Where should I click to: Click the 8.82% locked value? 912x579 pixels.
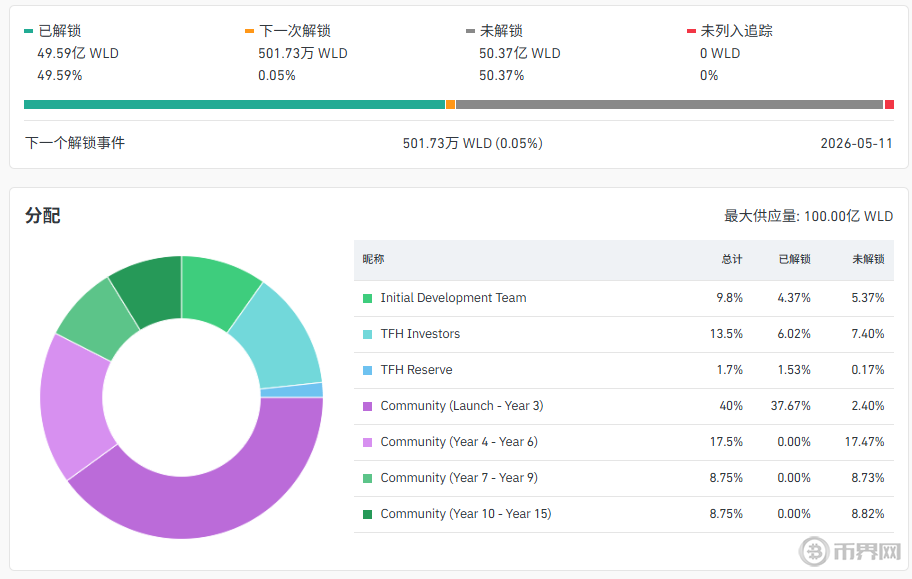[x=868, y=514]
